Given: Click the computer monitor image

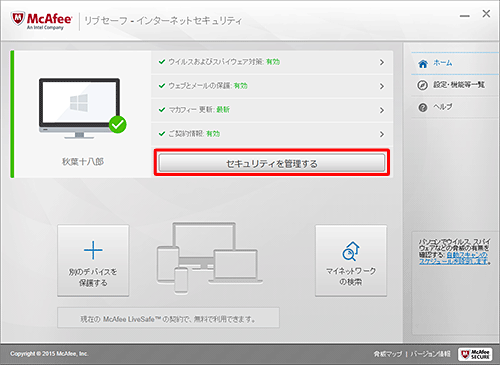Looking at the screenshot, I should tap(79, 108).
